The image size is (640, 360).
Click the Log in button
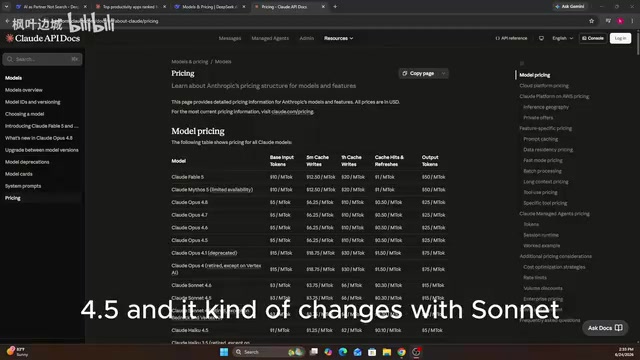click(x=620, y=38)
